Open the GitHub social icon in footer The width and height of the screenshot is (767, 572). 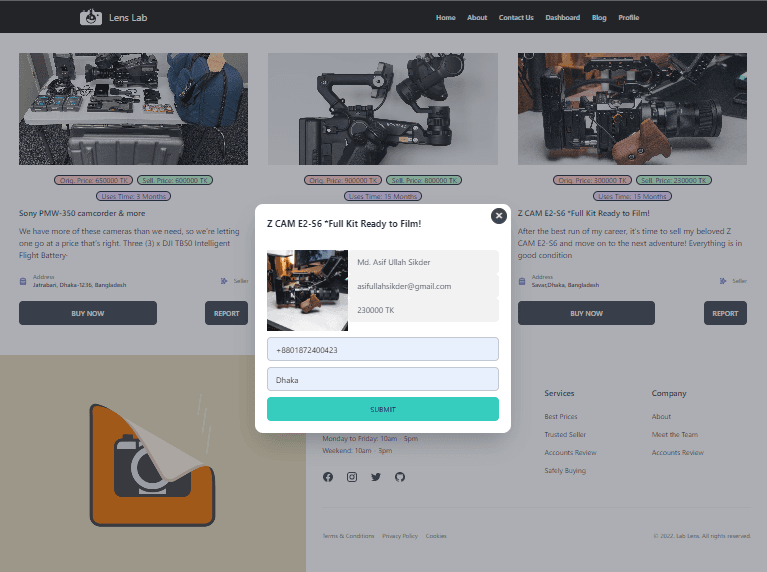click(400, 477)
